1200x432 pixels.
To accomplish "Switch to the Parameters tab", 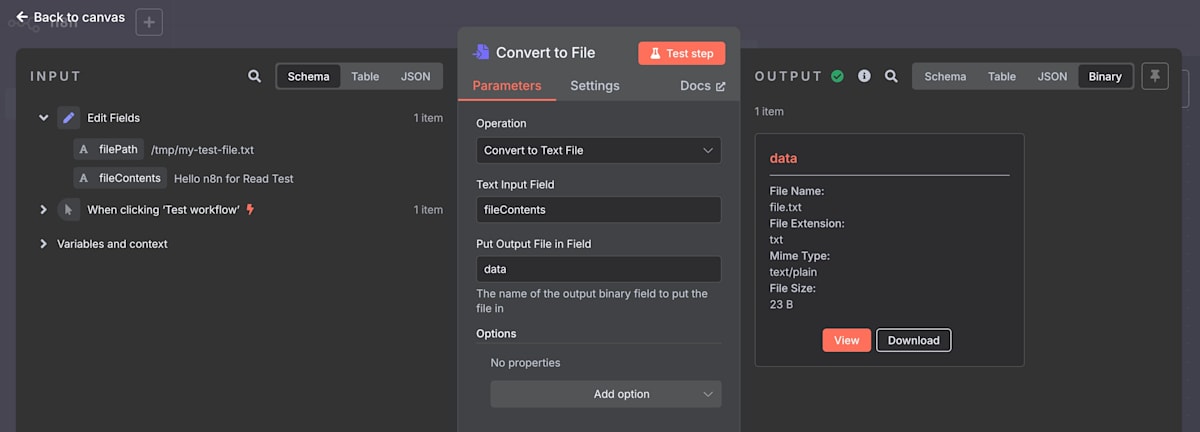I will pyautogui.click(x=507, y=86).
